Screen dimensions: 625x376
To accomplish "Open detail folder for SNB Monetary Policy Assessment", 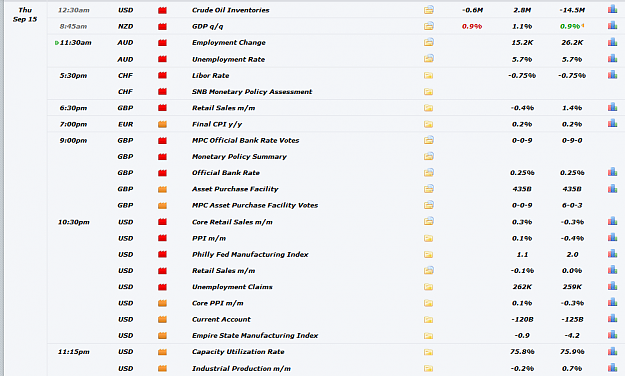I will pyautogui.click(x=428, y=92).
